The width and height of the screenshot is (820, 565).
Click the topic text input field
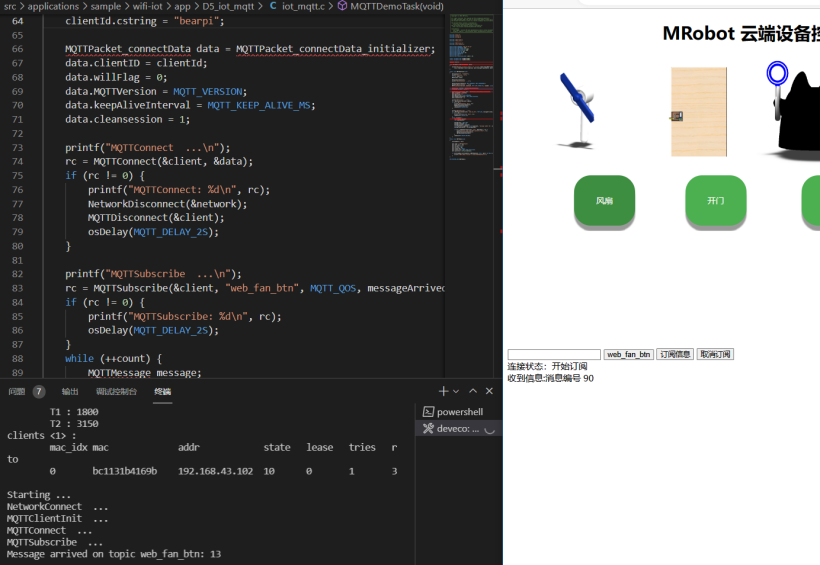553,354
